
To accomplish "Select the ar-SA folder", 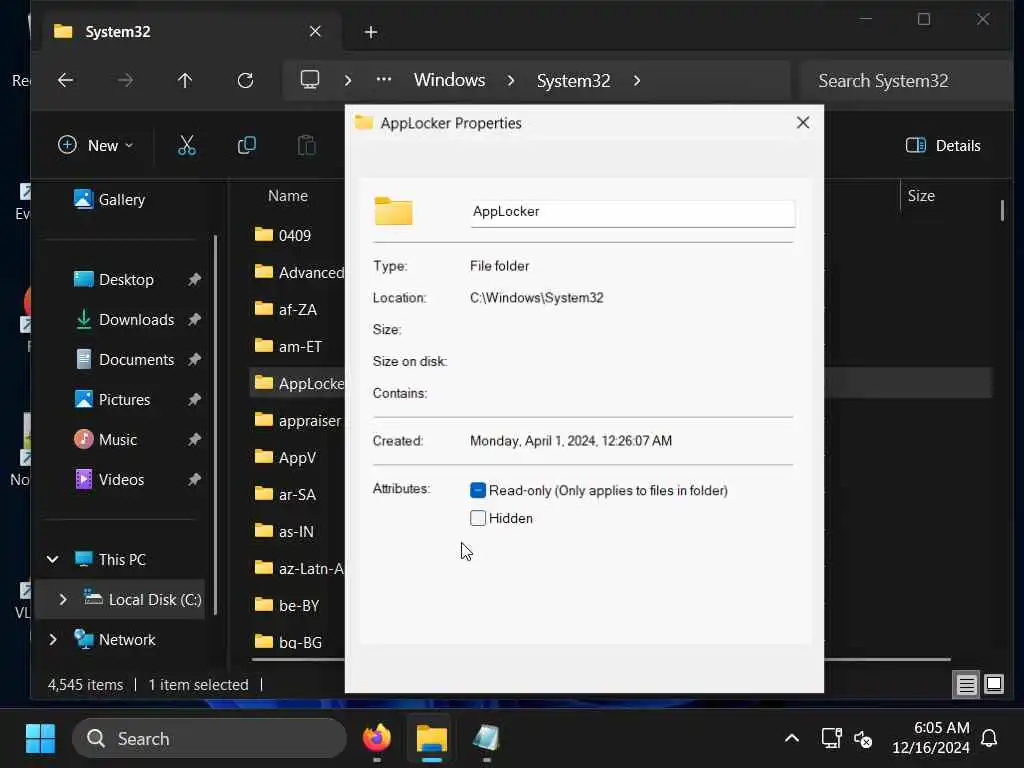I will point(285,494).
